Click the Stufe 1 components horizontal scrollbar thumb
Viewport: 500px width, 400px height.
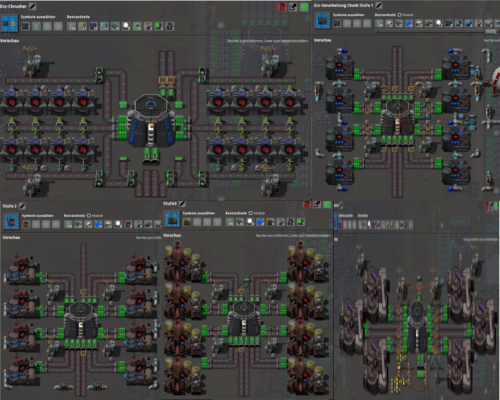[x=490, y=31]
